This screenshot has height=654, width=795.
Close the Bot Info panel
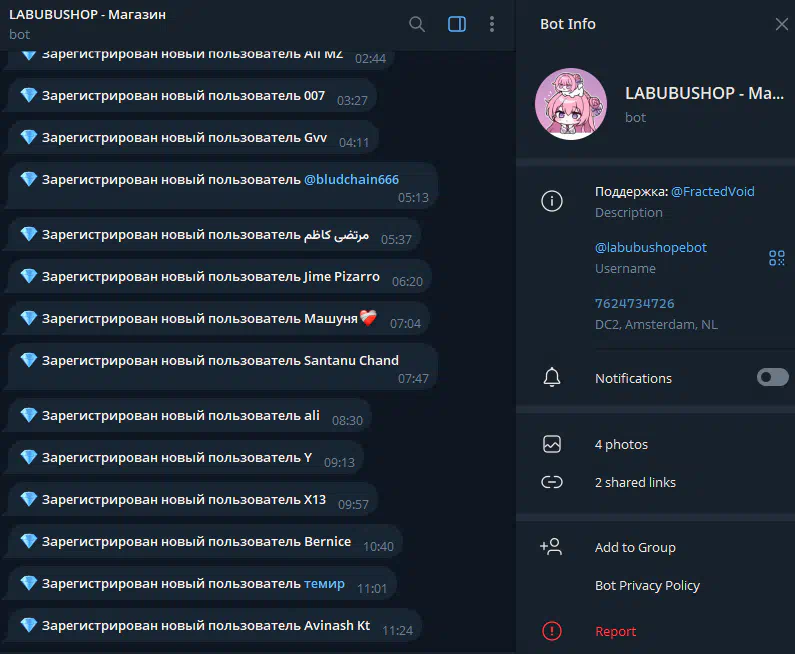[x=782, y=24]
